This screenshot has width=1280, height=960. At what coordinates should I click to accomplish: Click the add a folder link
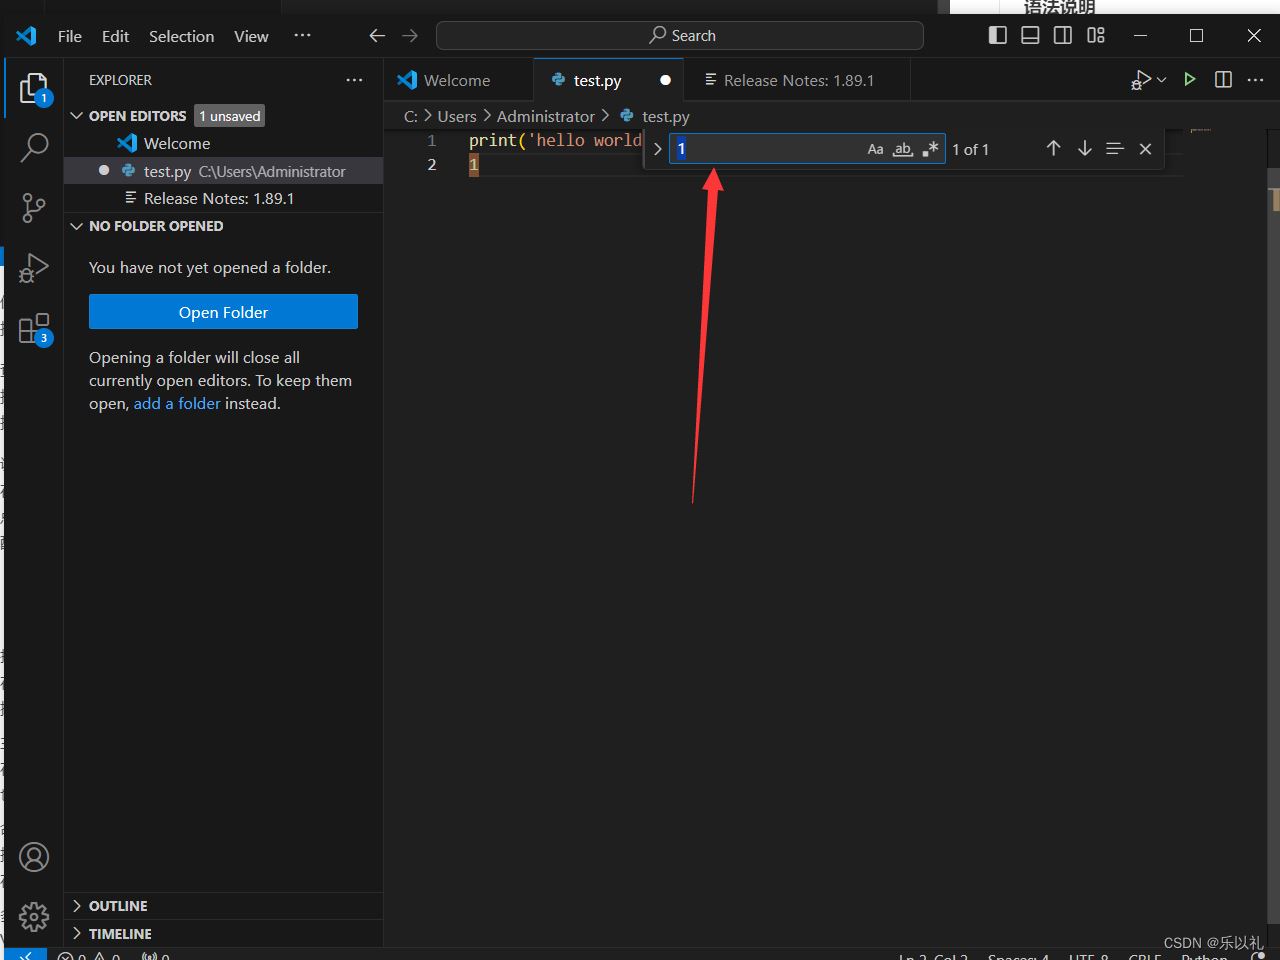click(177, 403)
